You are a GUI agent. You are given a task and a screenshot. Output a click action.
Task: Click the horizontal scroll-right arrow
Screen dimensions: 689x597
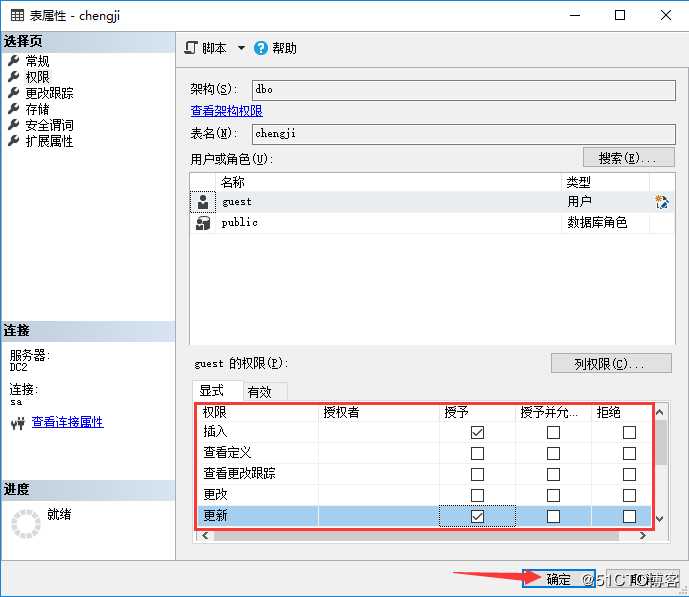click(643, 535)
